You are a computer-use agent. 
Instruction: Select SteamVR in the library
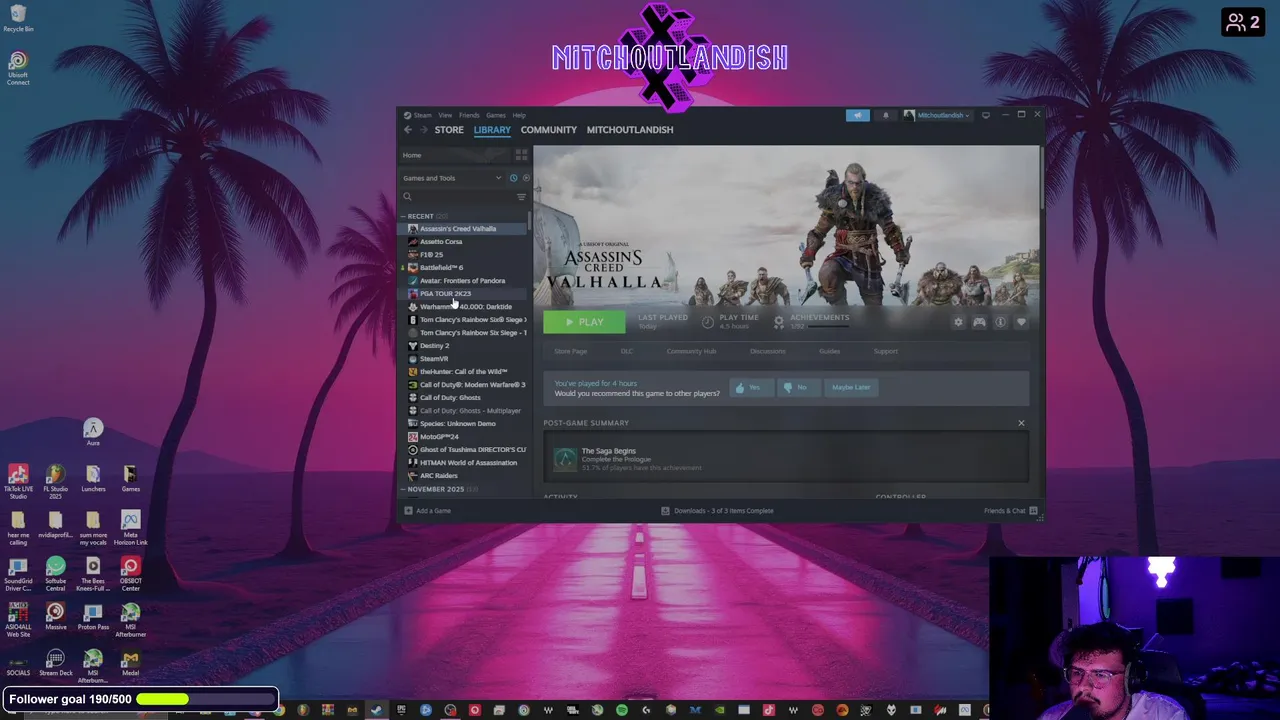click(x=434, y=359)
